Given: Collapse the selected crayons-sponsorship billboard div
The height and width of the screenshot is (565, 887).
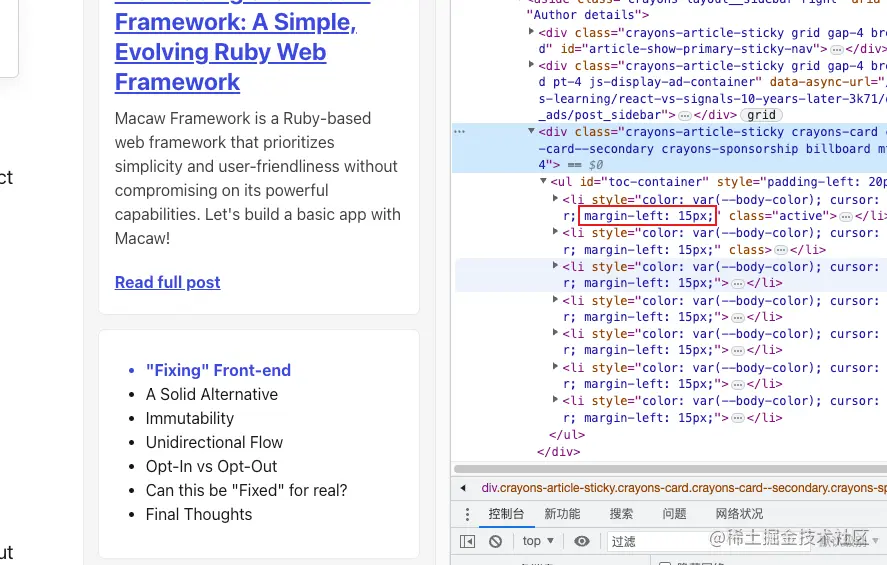Looking at the screenshot, I should [x=531, y=131].
